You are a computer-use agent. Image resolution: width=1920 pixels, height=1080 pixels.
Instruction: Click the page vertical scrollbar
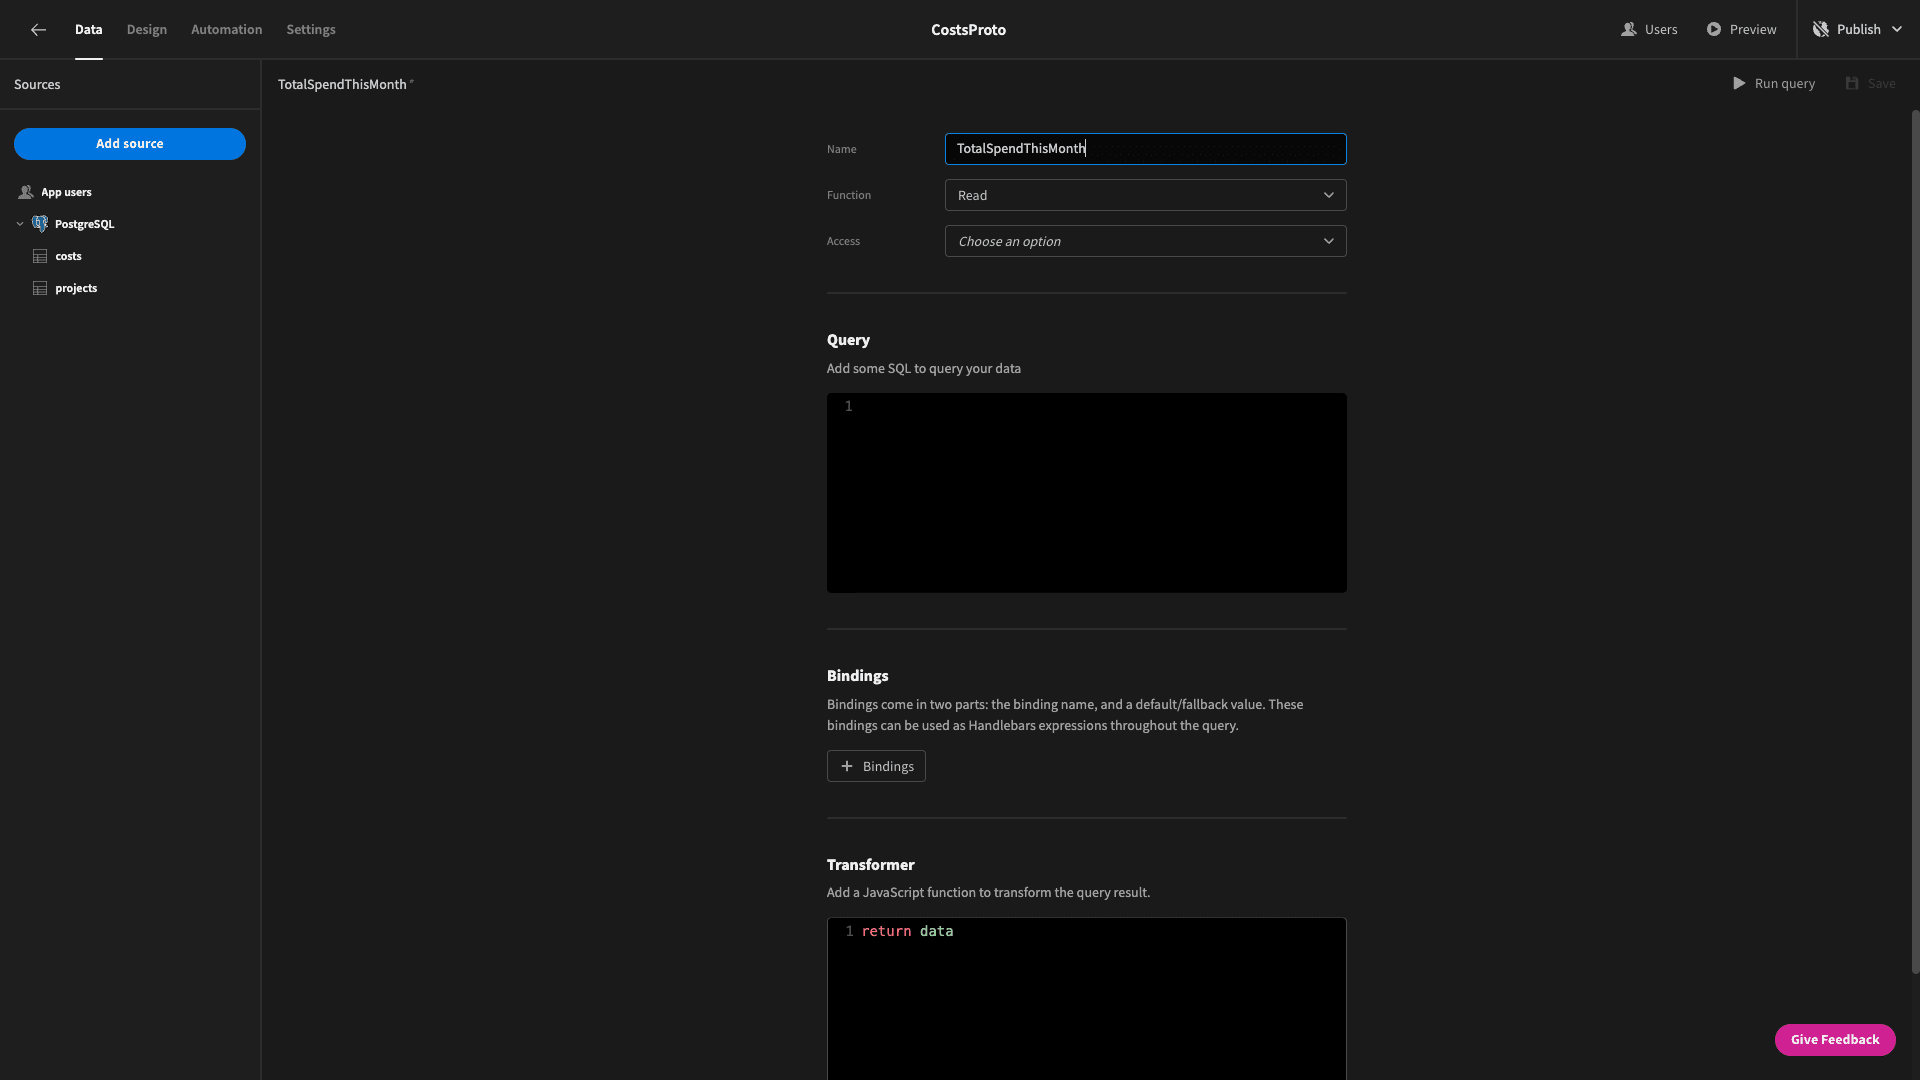tap(1915, 540)
